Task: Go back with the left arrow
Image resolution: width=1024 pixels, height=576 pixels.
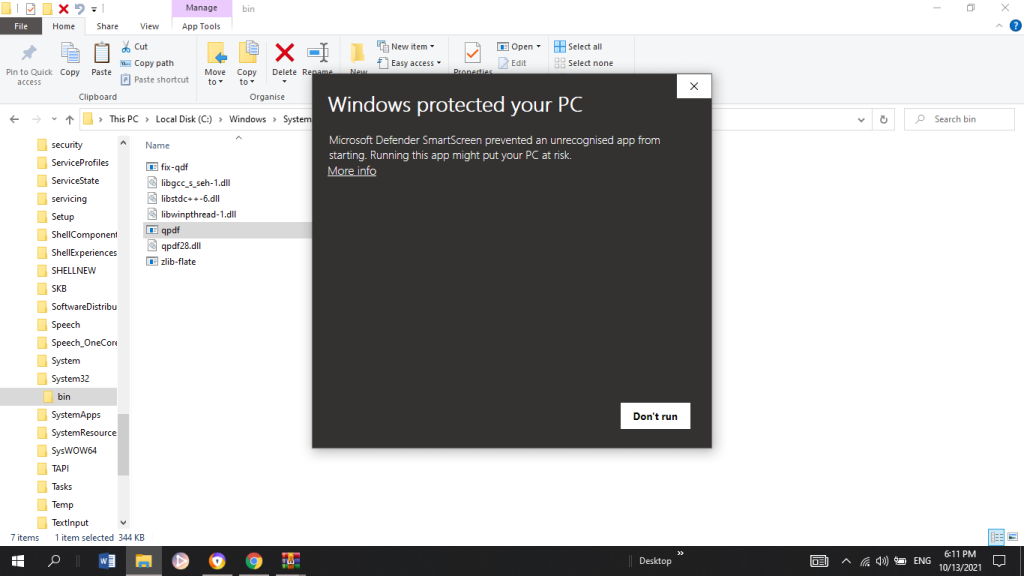Action: pyautogui.click(x=14, y=120)
